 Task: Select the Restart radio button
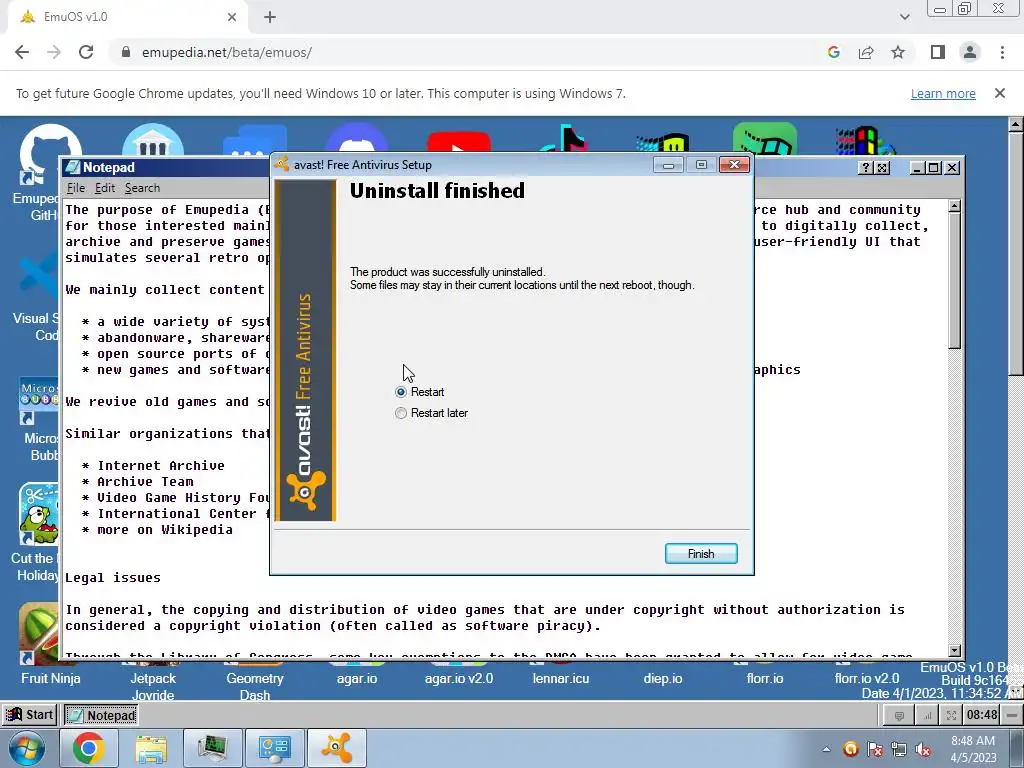coord(401,392)
